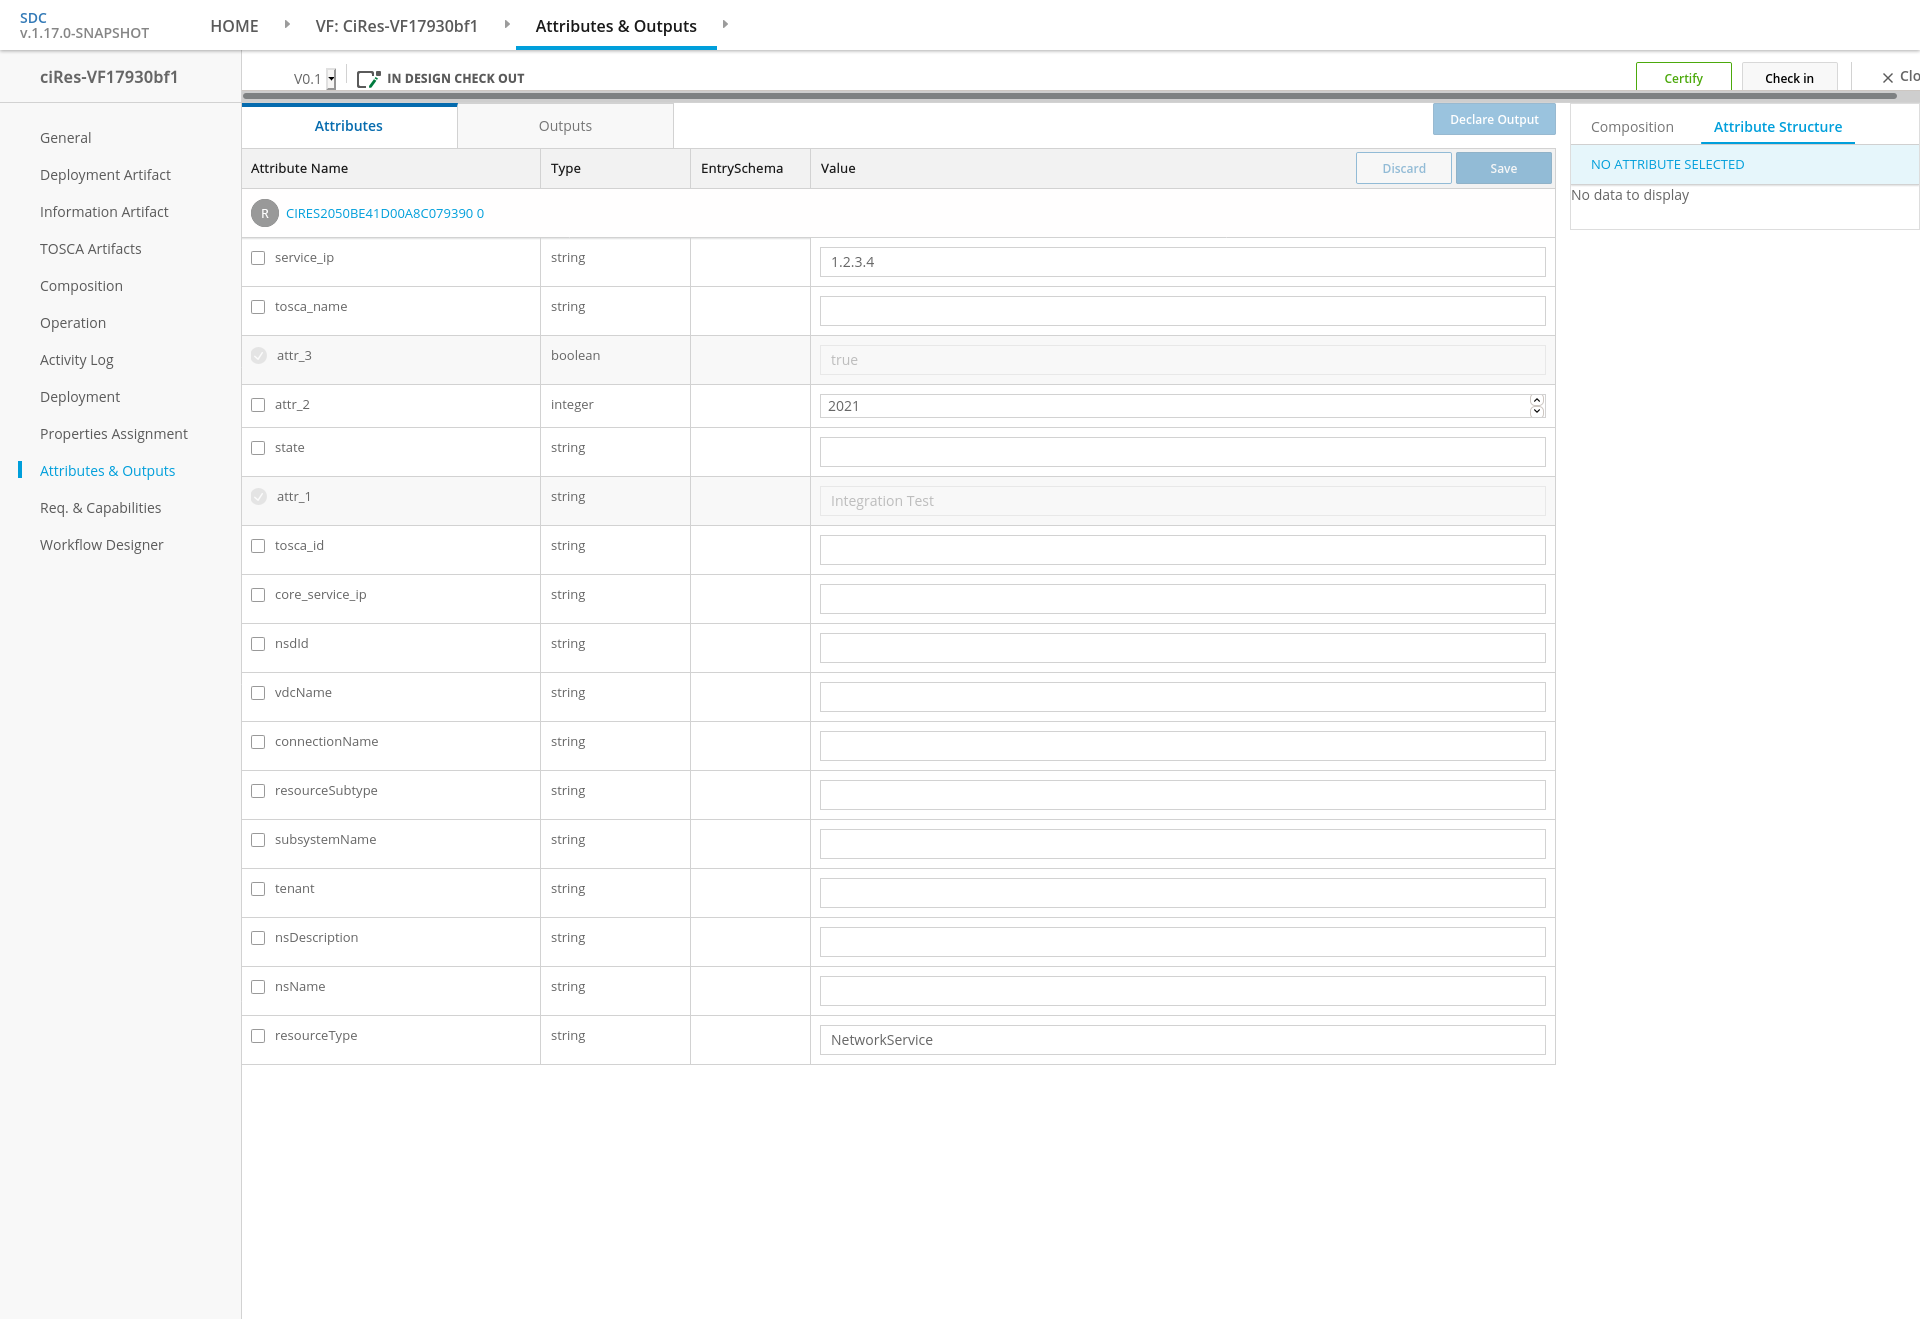This screenshot has height=1319, width=1920.
Task: Open Activity Log in the sidebar
Action: 76,360
